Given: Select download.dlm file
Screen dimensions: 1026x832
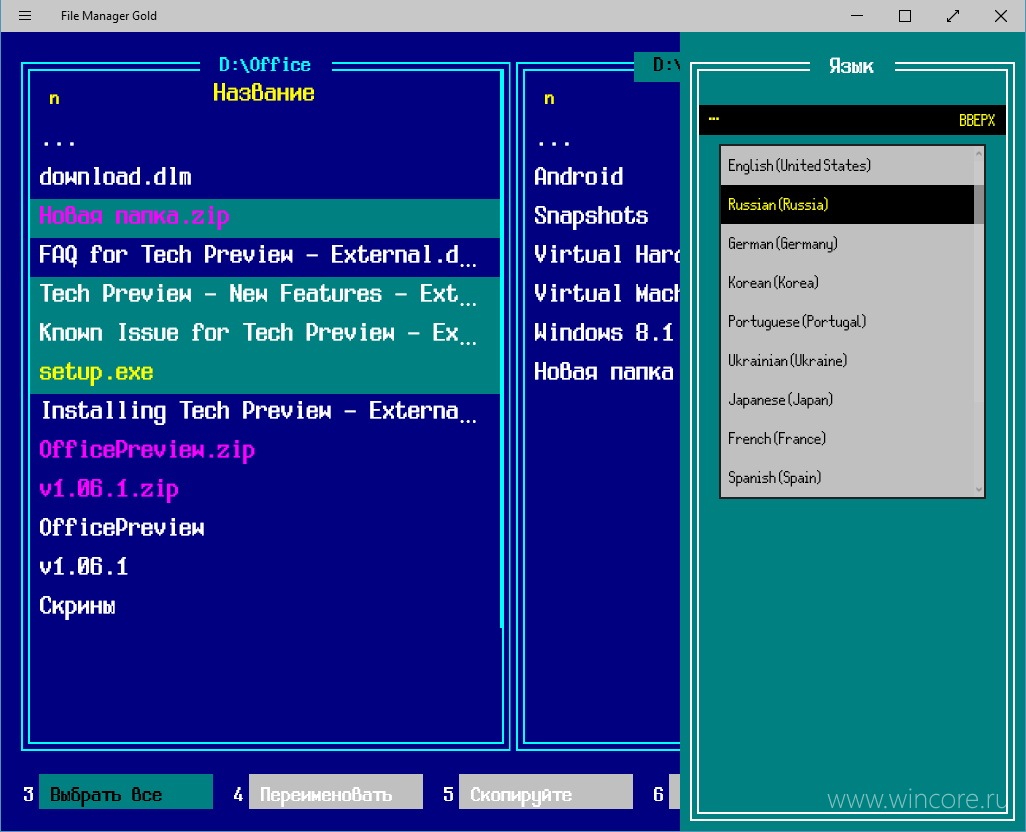Looking at the screenshot, I should [264, 177].
